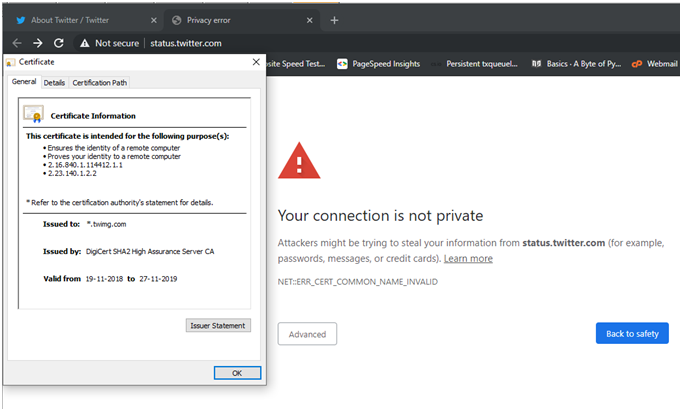Click the valid-from date 19-11-2018
Viewport: 682px width, 411px height.
click(104, 279)
